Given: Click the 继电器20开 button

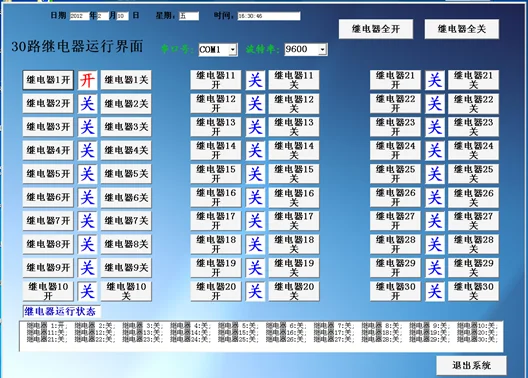Looking at the screenshot, I should [x=216, y=291].
